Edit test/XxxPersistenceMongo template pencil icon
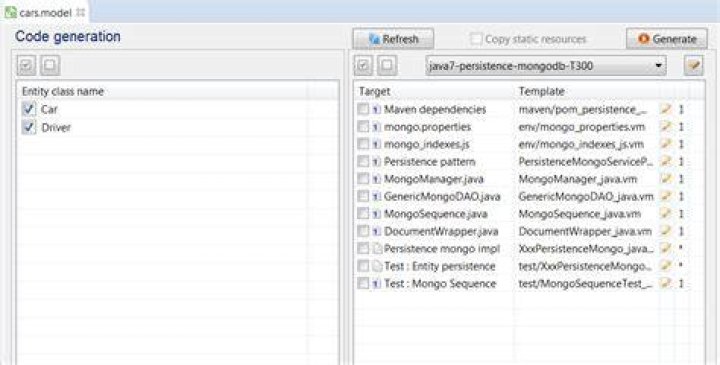The image size is (720, 365). pos(665,266)
